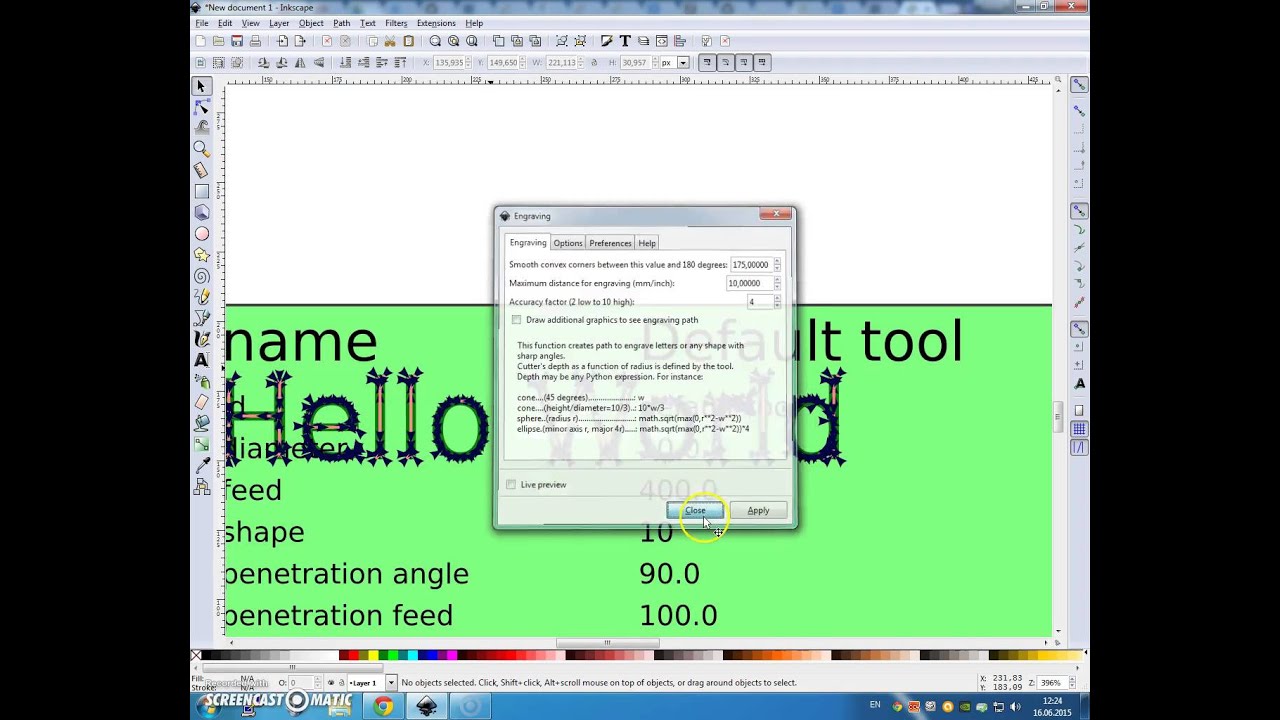Screen dimensions: 1280x720
Task: Open the Extensions menu
Action: pos(436,23)
